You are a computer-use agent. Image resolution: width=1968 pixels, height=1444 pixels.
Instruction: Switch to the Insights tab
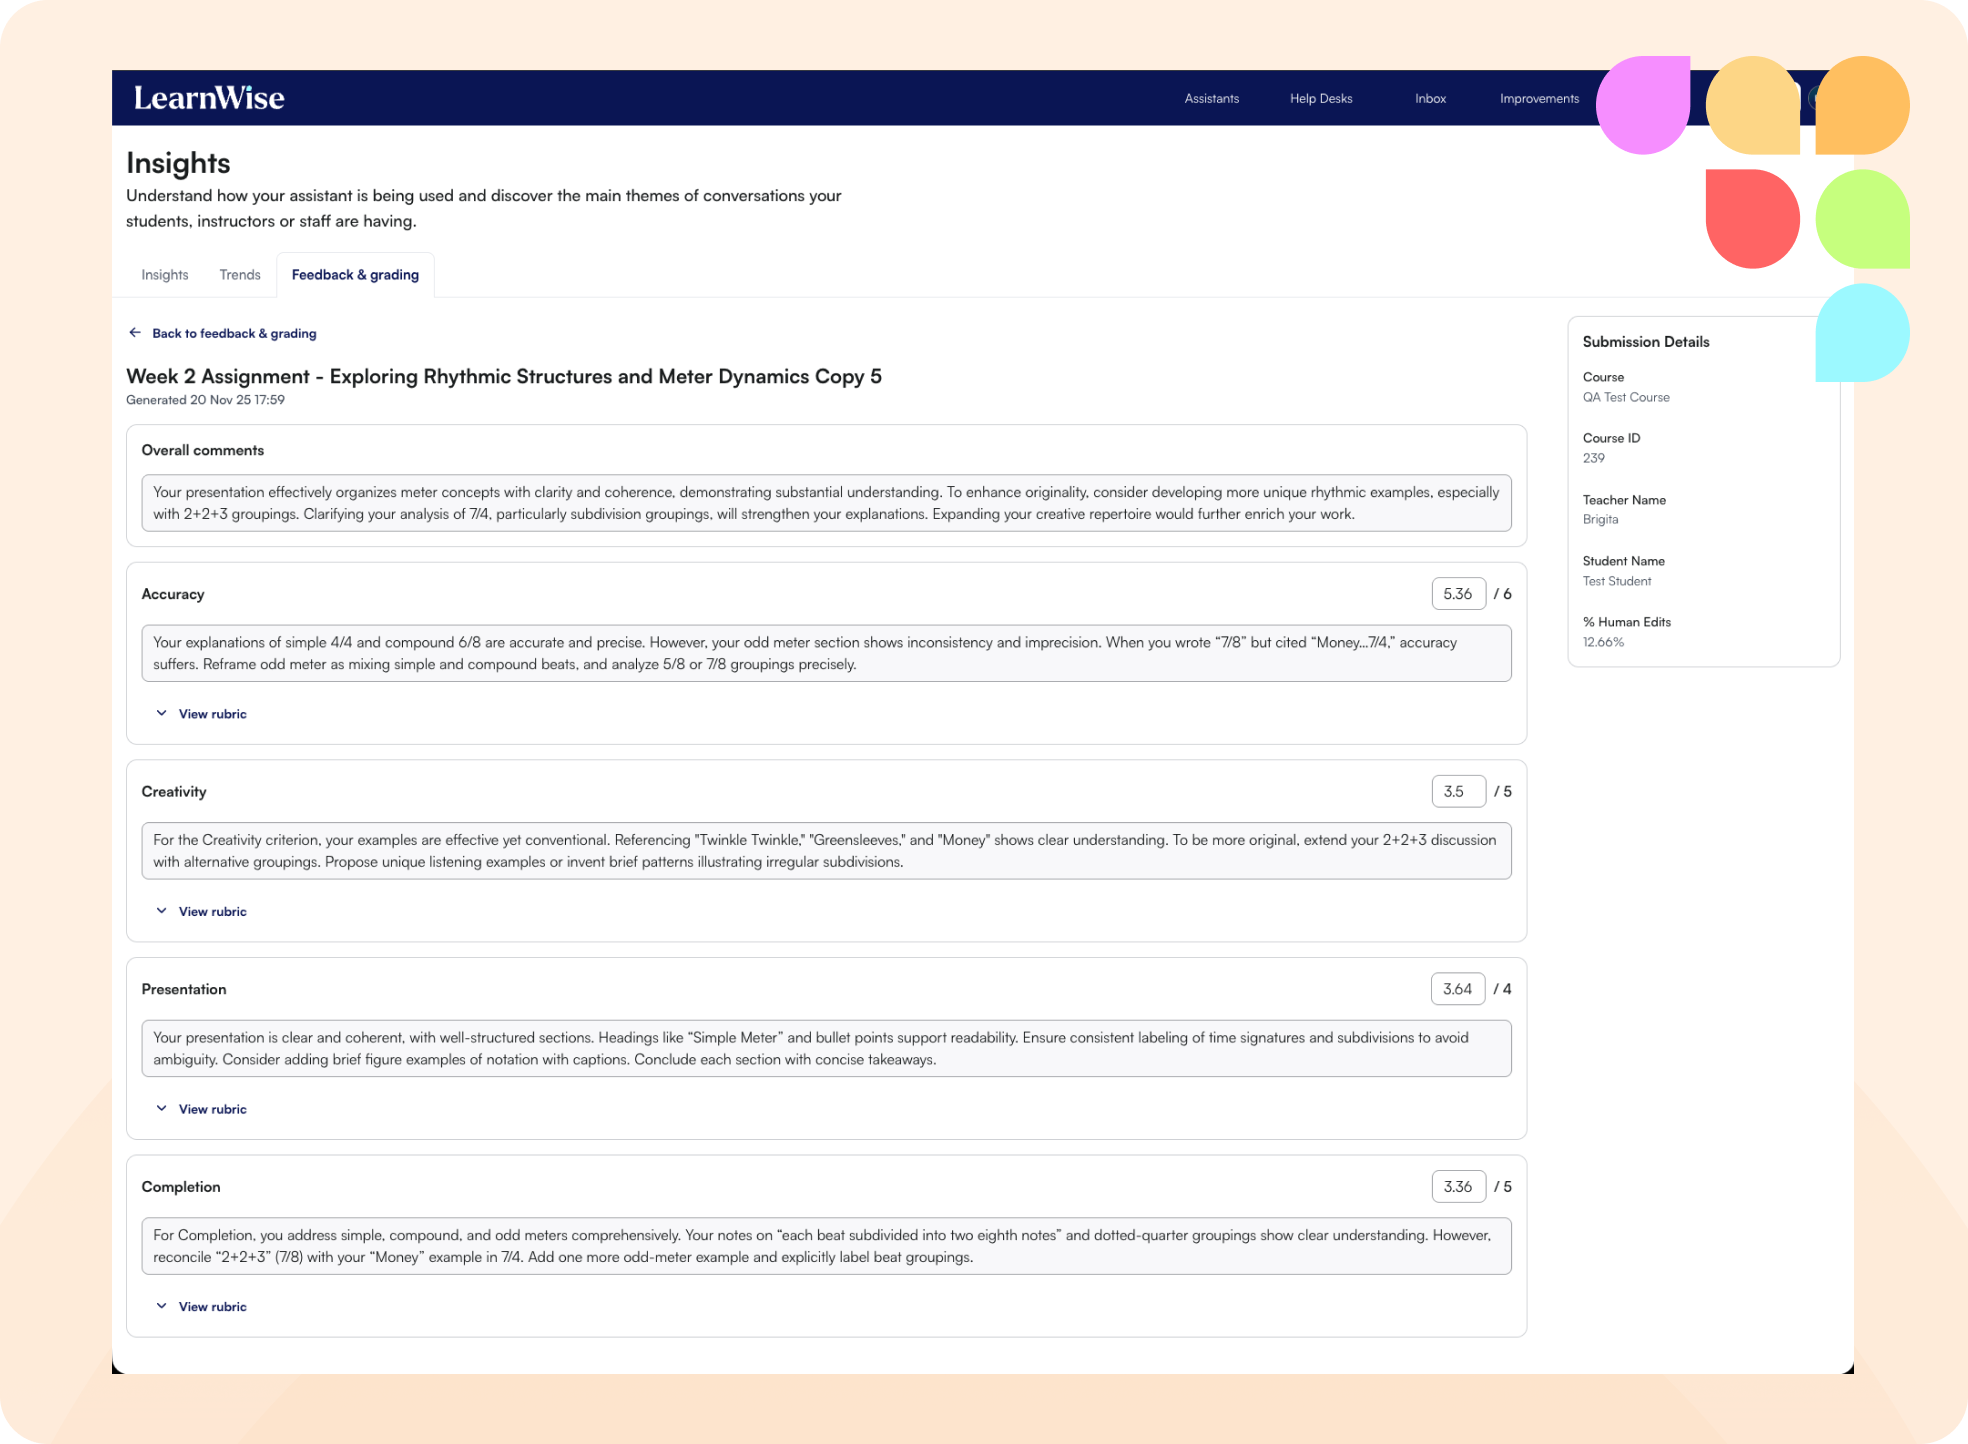[165, 275]
